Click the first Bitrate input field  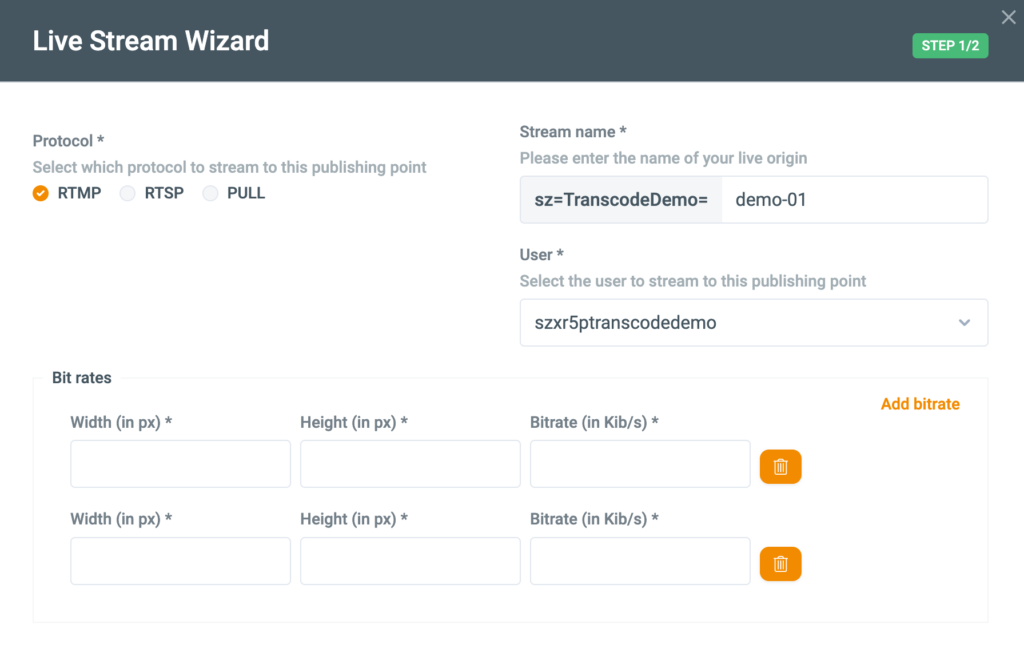(x=640, y=463)
